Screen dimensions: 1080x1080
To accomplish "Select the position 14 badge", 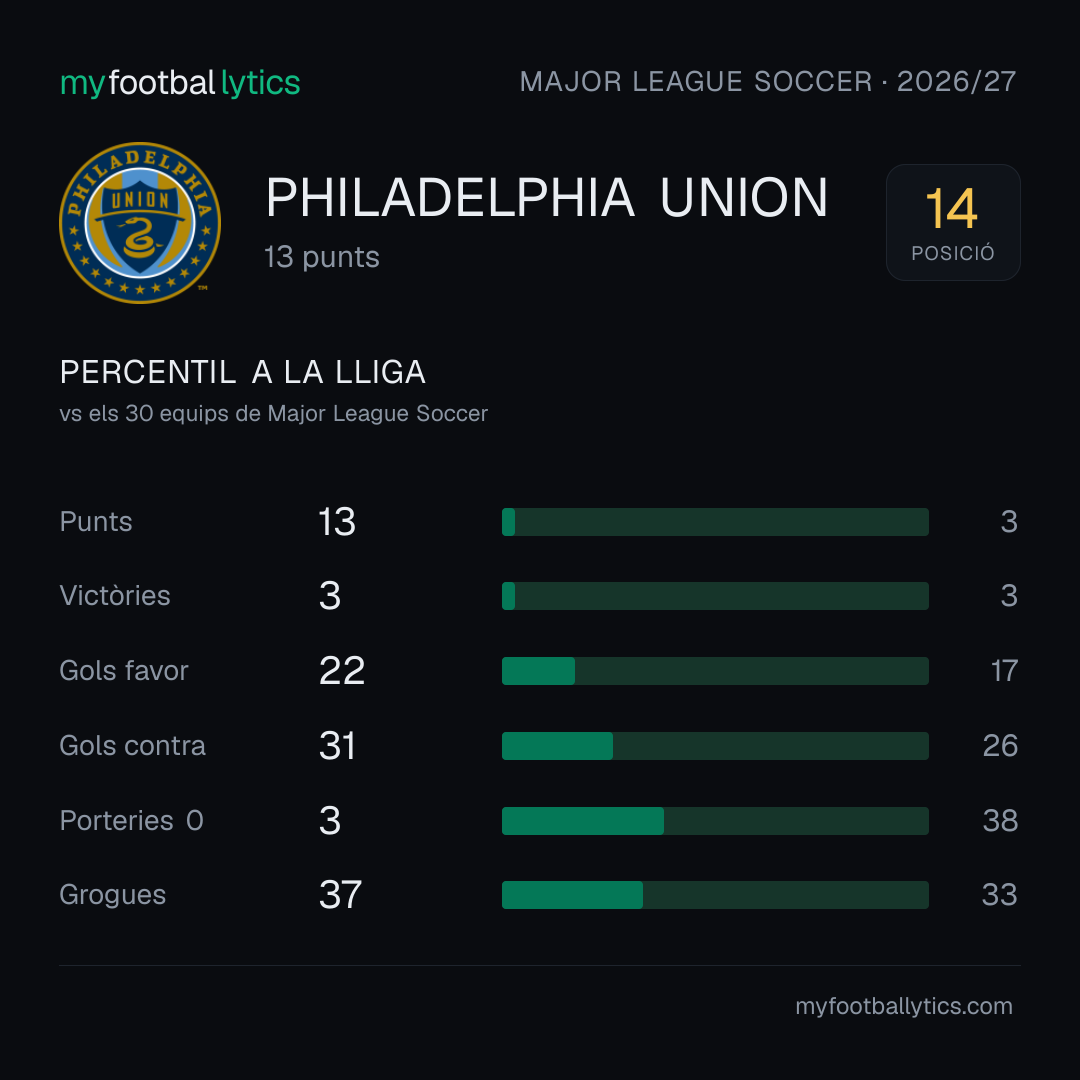I will tap(953, 222).
